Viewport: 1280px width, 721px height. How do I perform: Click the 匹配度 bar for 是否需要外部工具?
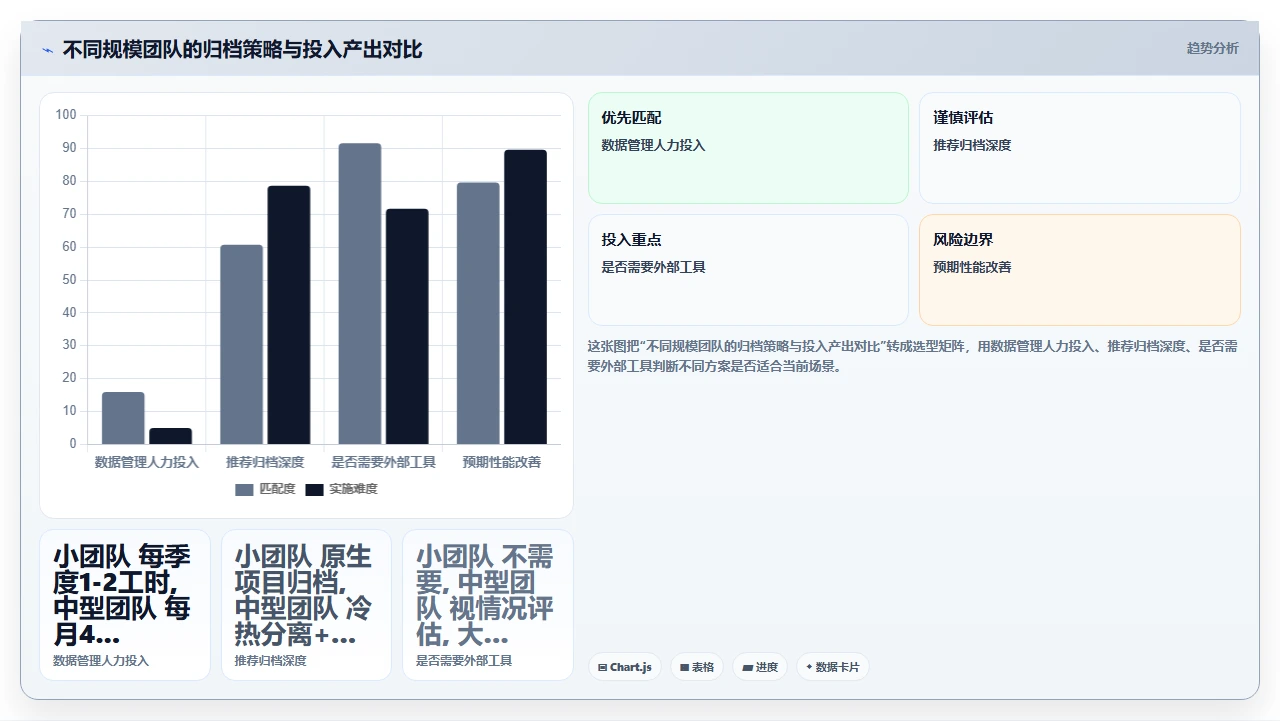(360, 294)
